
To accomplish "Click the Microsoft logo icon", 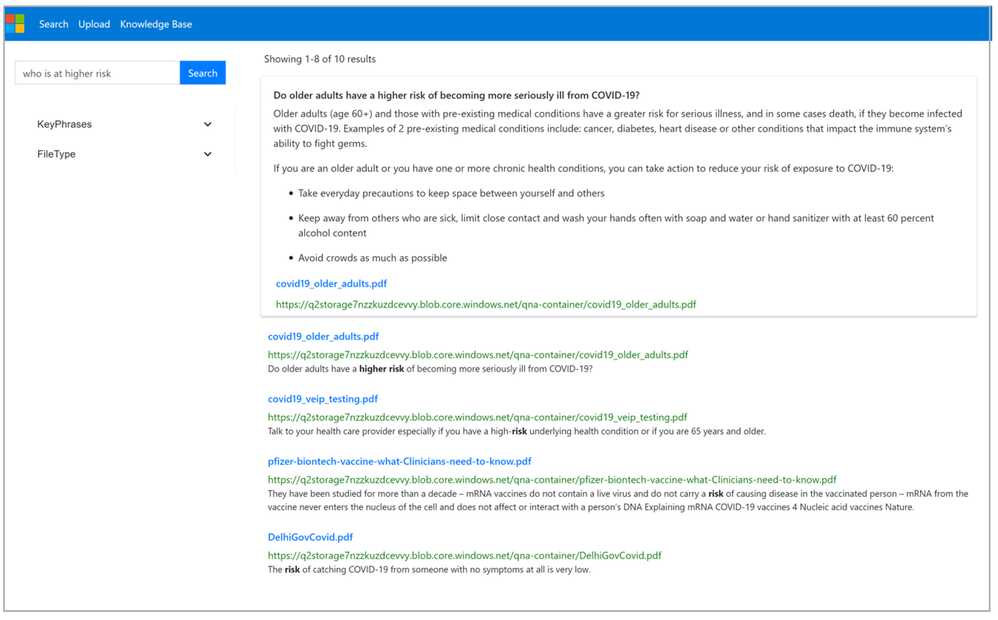I will click(x=15, y=24).
